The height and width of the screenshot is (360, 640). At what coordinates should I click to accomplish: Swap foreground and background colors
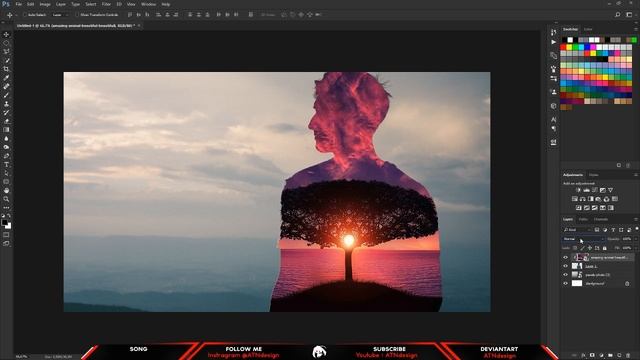pyautogui.click(x=9, y=216)
